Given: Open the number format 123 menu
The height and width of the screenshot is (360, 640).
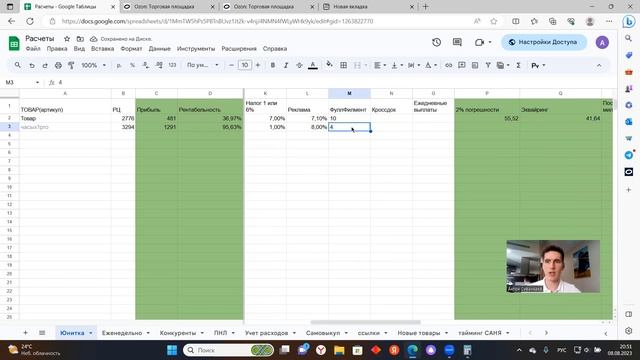Looking at the screenshot, I should pos(172,65).
